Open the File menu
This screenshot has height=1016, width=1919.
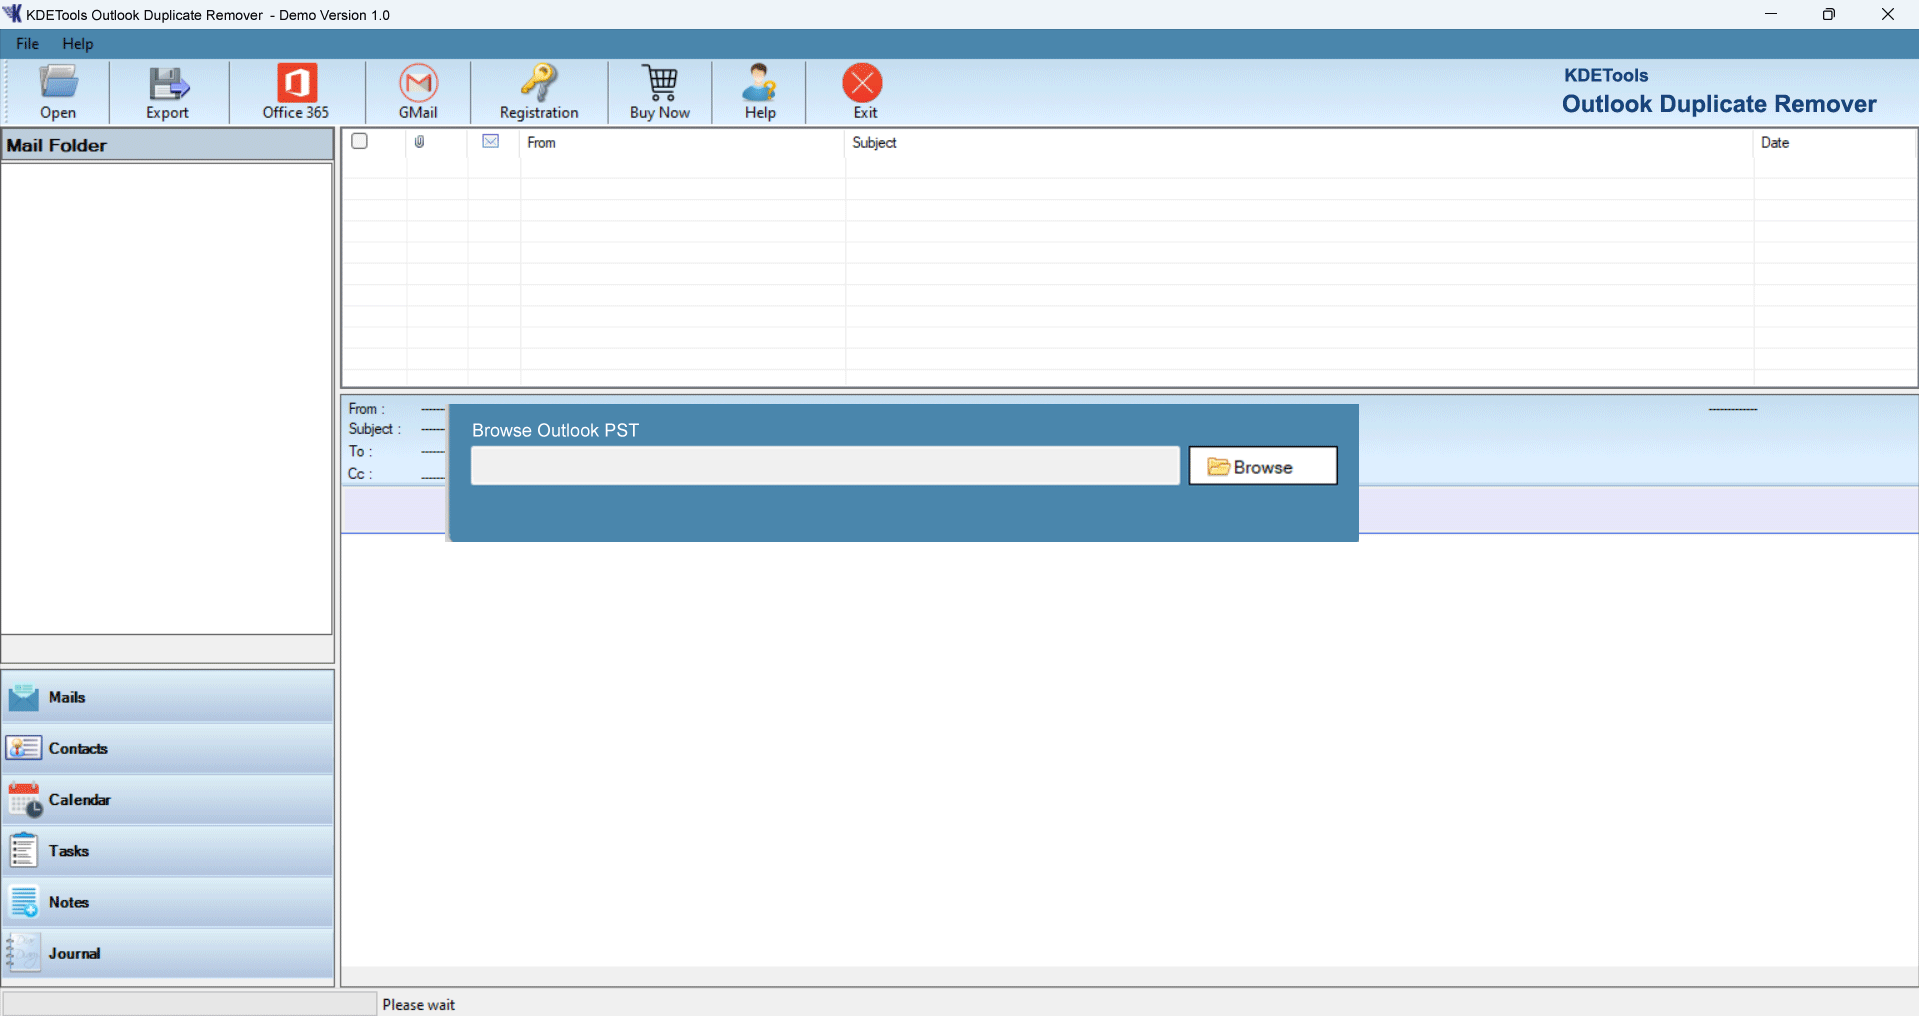pos(27,44)
